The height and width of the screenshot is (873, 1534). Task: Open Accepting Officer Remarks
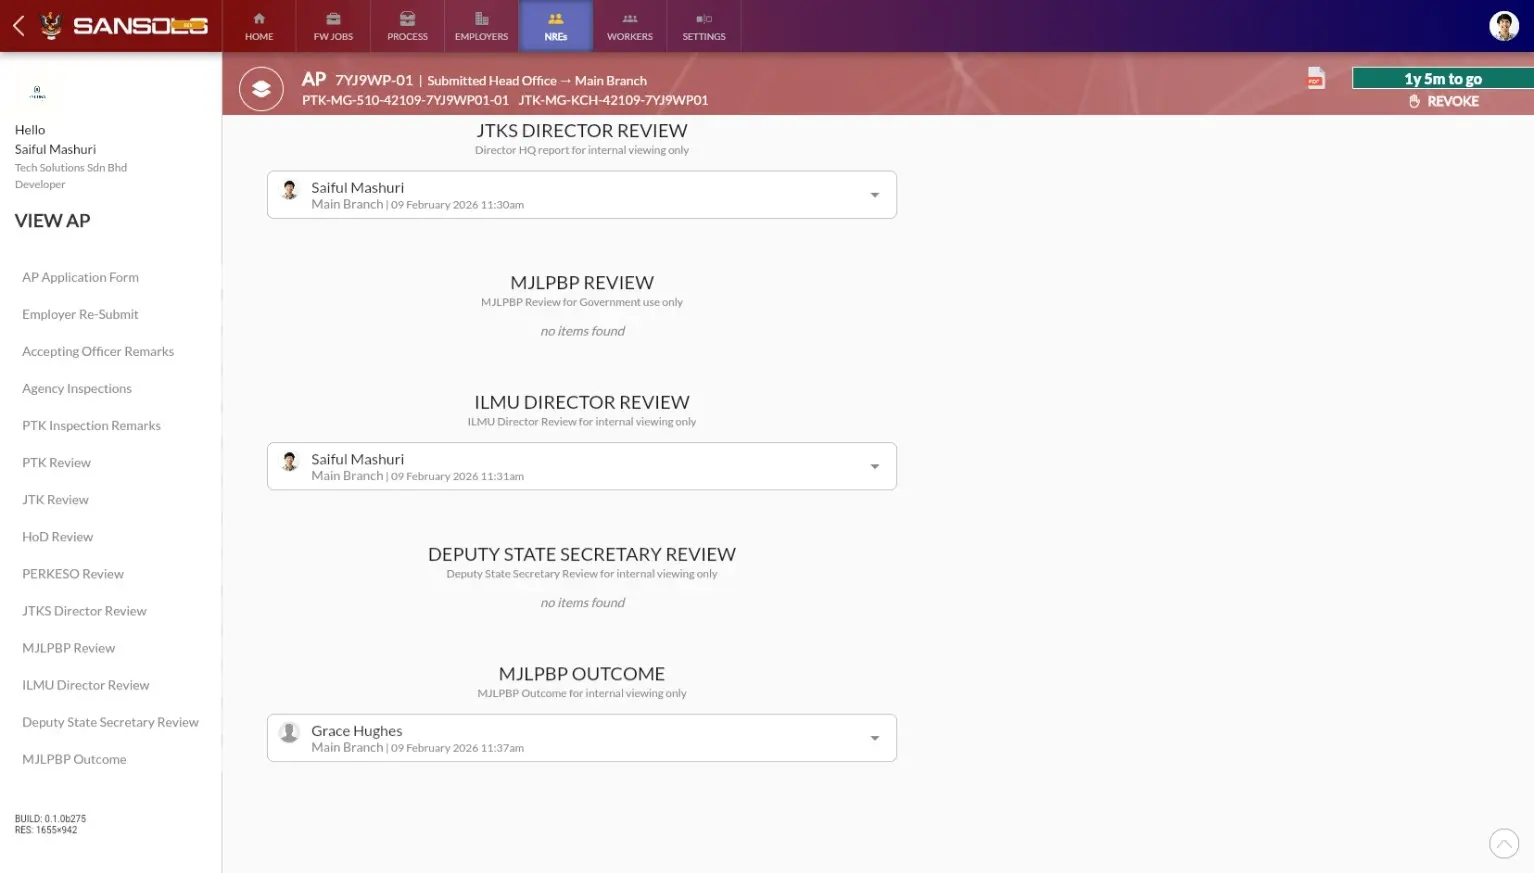point(98,351)
